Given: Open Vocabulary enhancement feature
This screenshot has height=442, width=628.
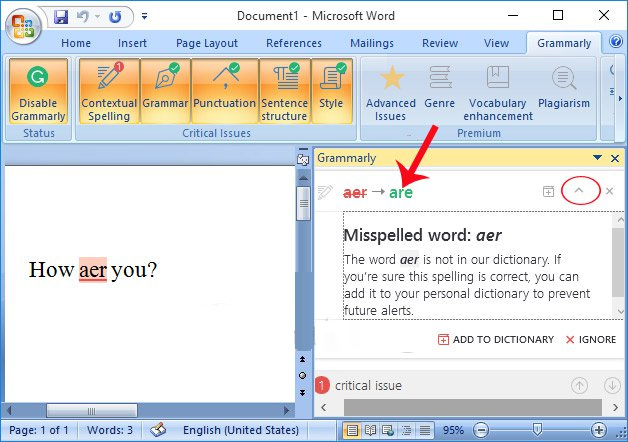Looking at the screenshot, I should (498, 93).
